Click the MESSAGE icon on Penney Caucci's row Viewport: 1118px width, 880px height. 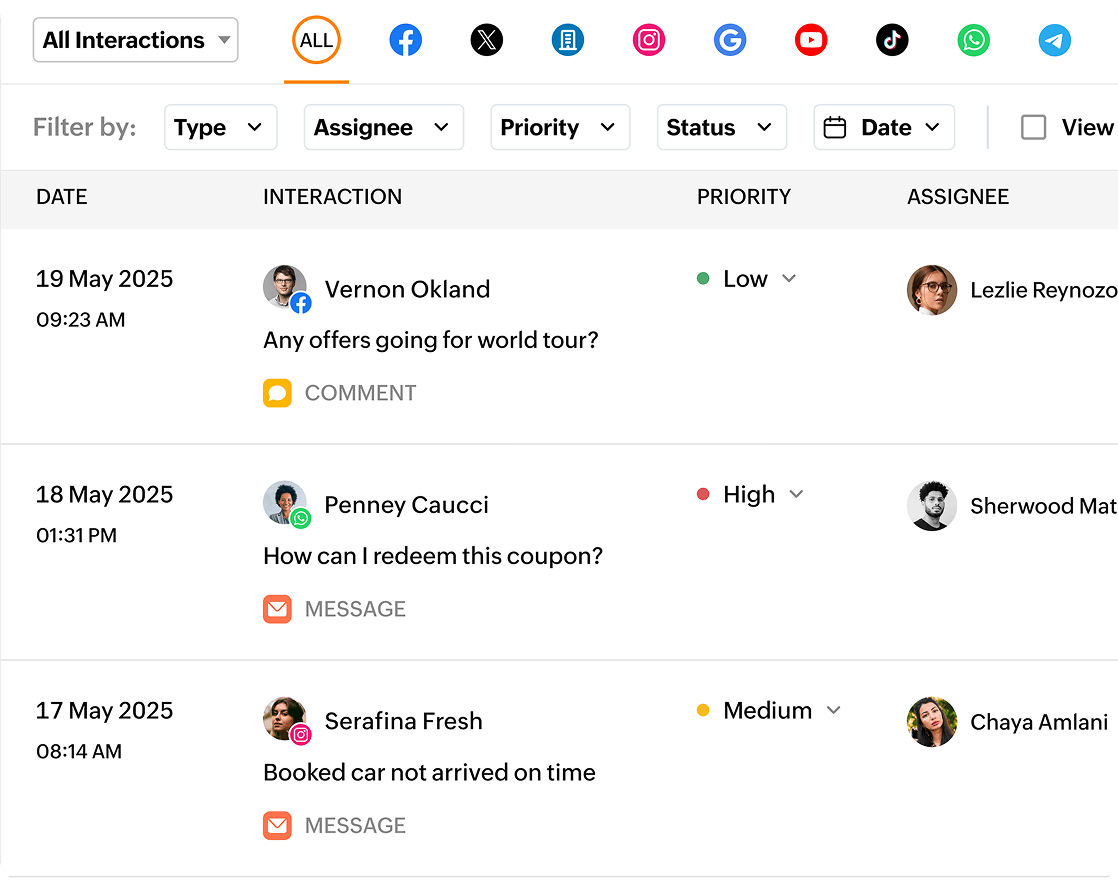click(x=277, y=609)
